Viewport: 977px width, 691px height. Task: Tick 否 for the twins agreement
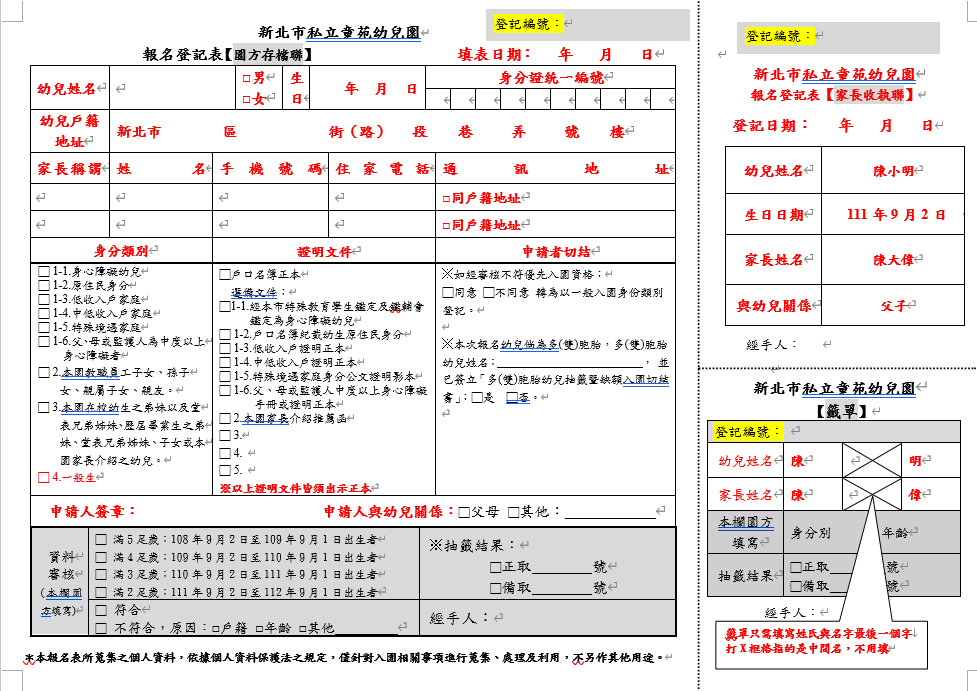point(512,398)
